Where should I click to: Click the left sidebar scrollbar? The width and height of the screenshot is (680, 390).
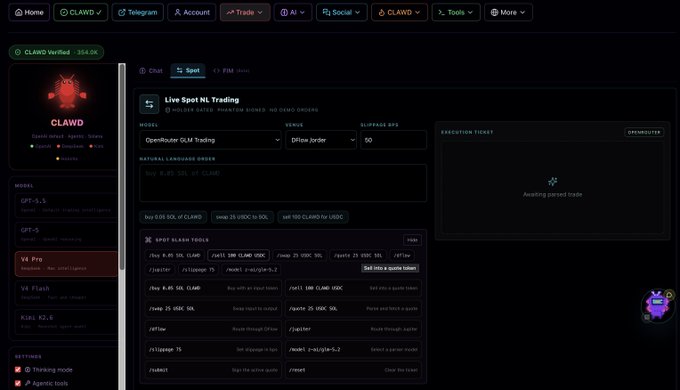pyautogui.click(x=122, y=167)
